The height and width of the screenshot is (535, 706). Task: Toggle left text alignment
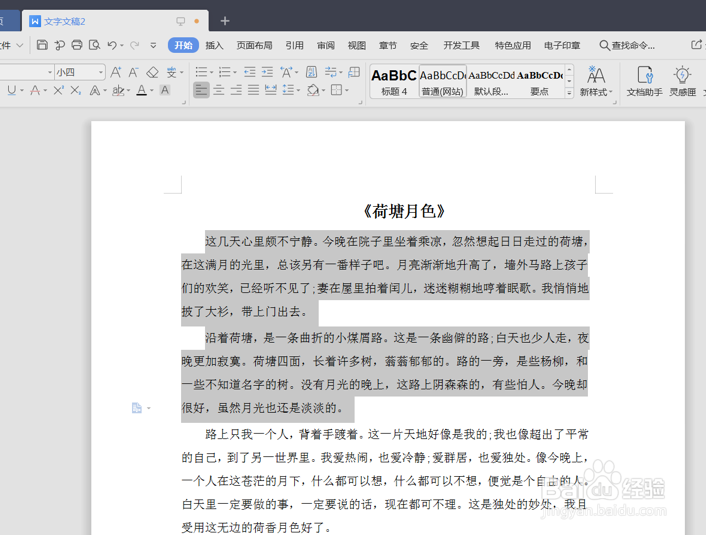[x=201, y=90]
